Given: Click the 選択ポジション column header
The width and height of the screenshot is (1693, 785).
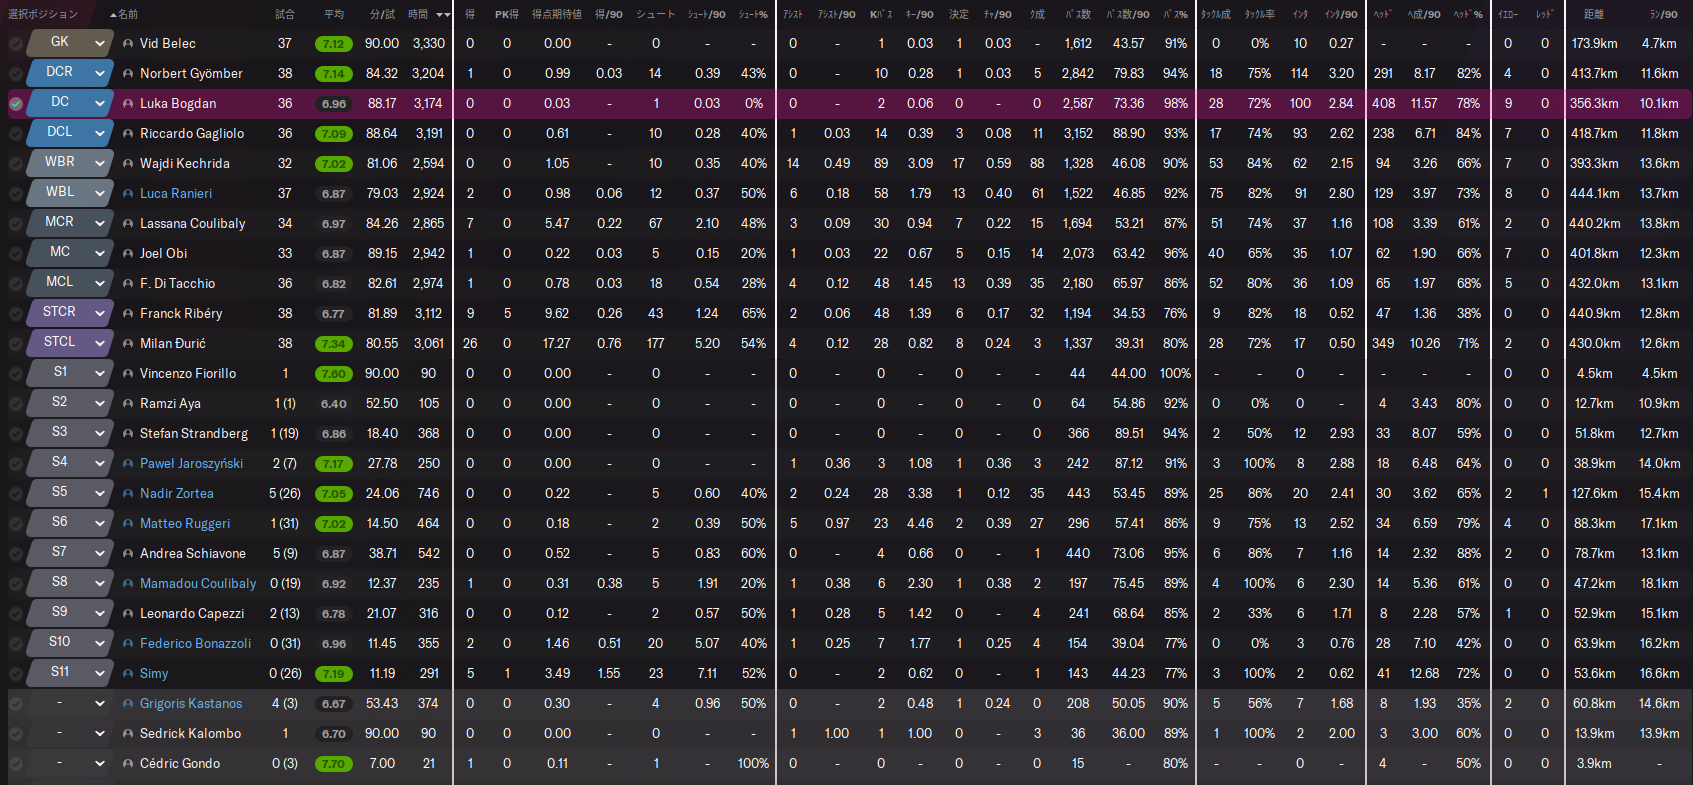Looking at the screenshot, I should tap(43, 14).
